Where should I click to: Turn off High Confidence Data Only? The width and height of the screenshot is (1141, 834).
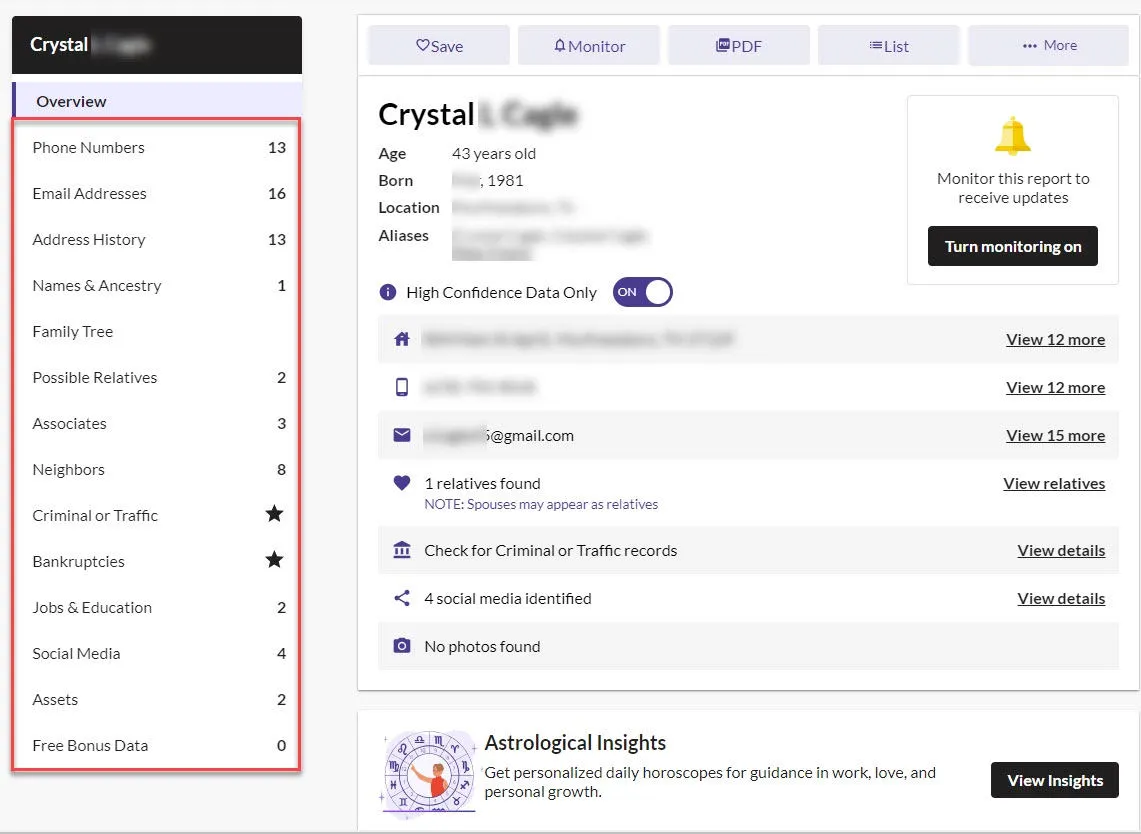pos(642,291)
